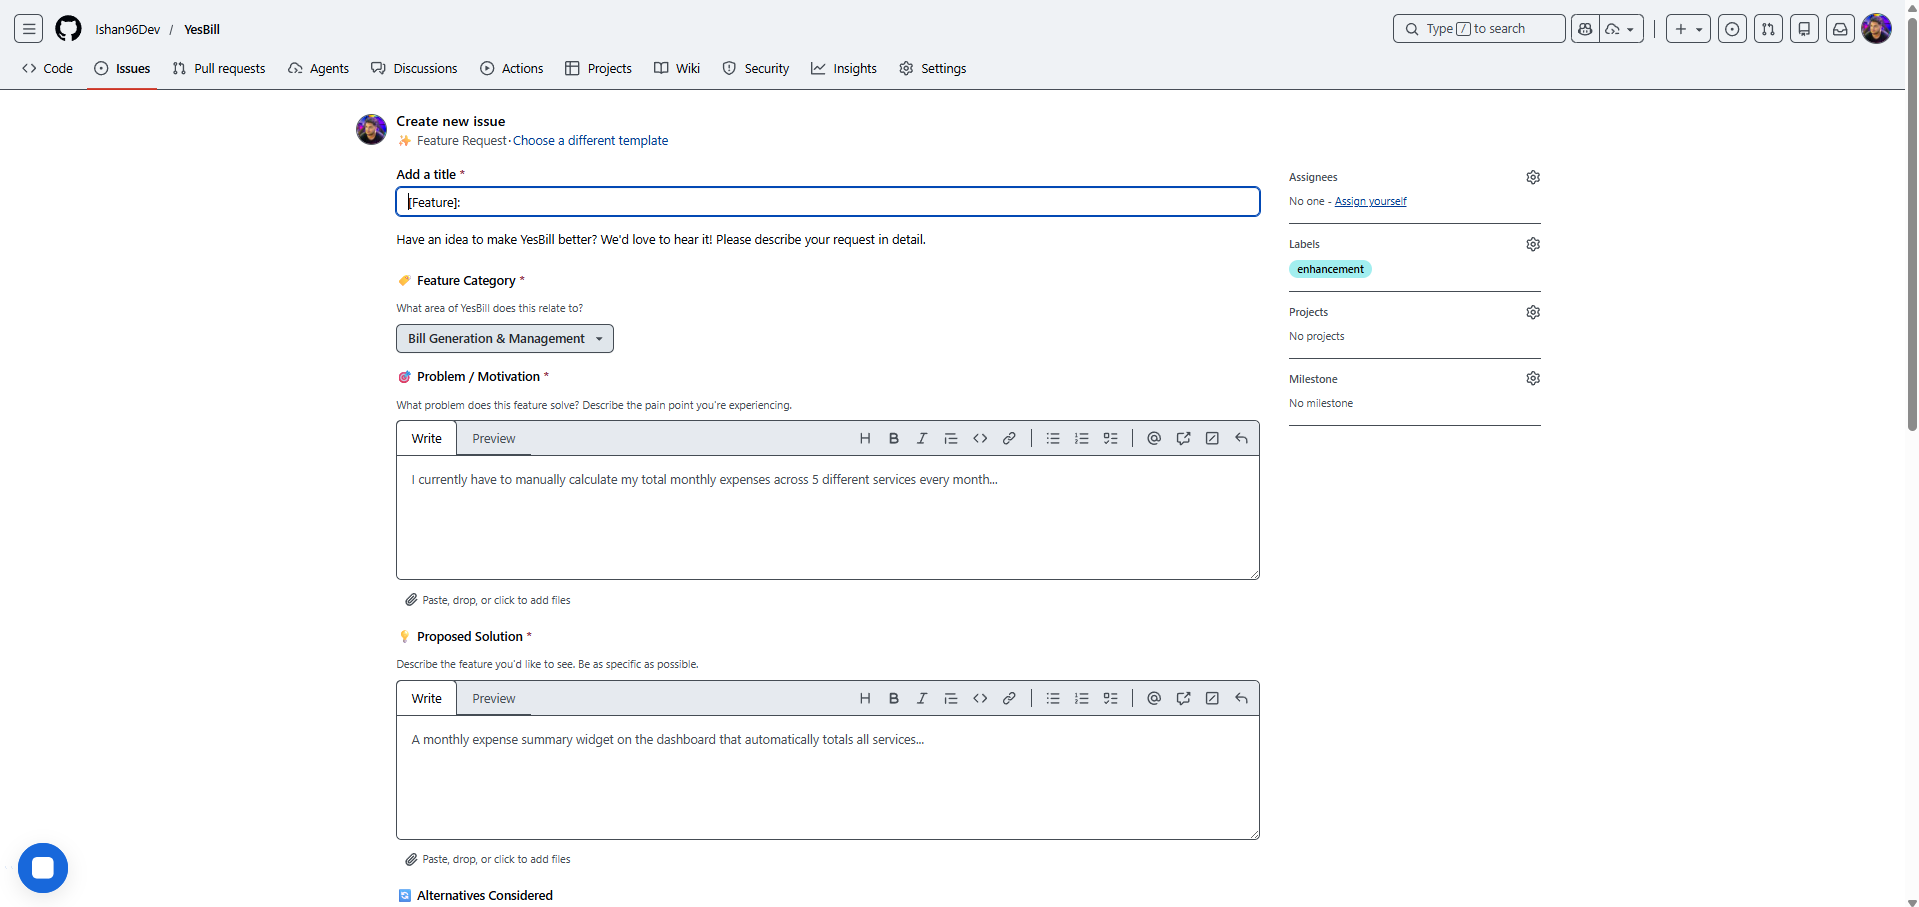Click into the Problem / Motivation text area
Screen dimensions: 1919x907
[x=828, y=517]
